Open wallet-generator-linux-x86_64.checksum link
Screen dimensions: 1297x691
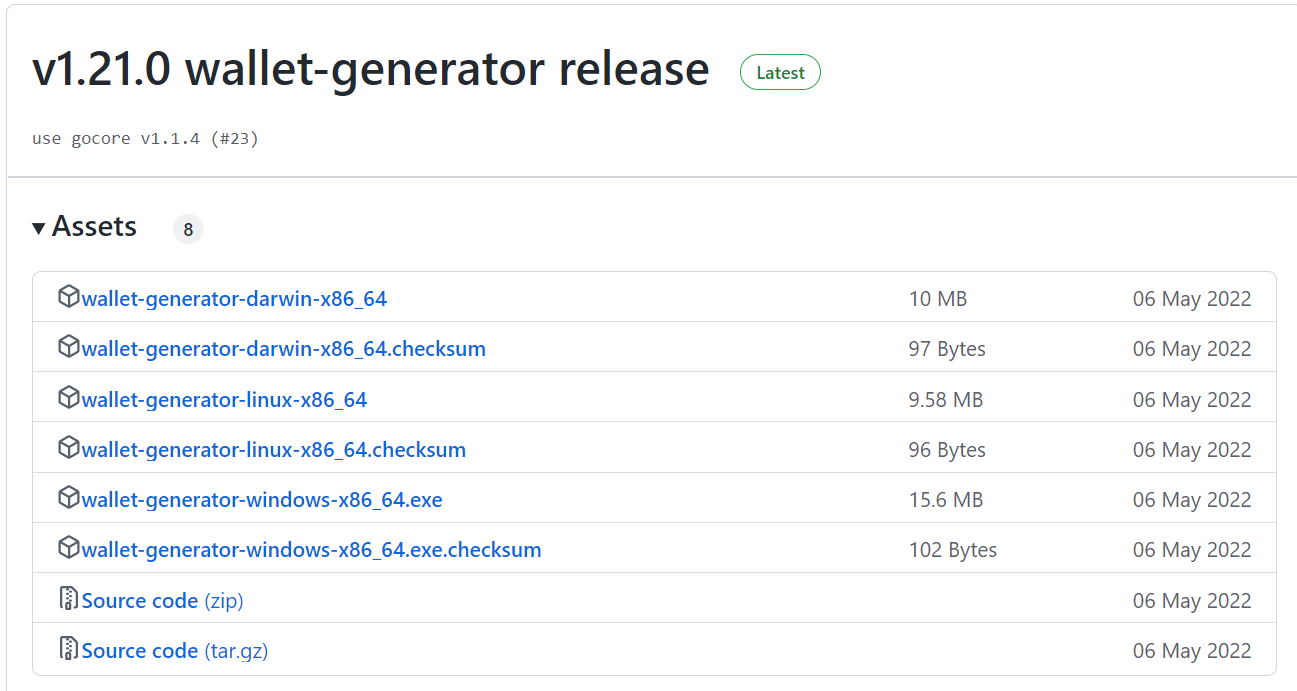pos(273,450)
